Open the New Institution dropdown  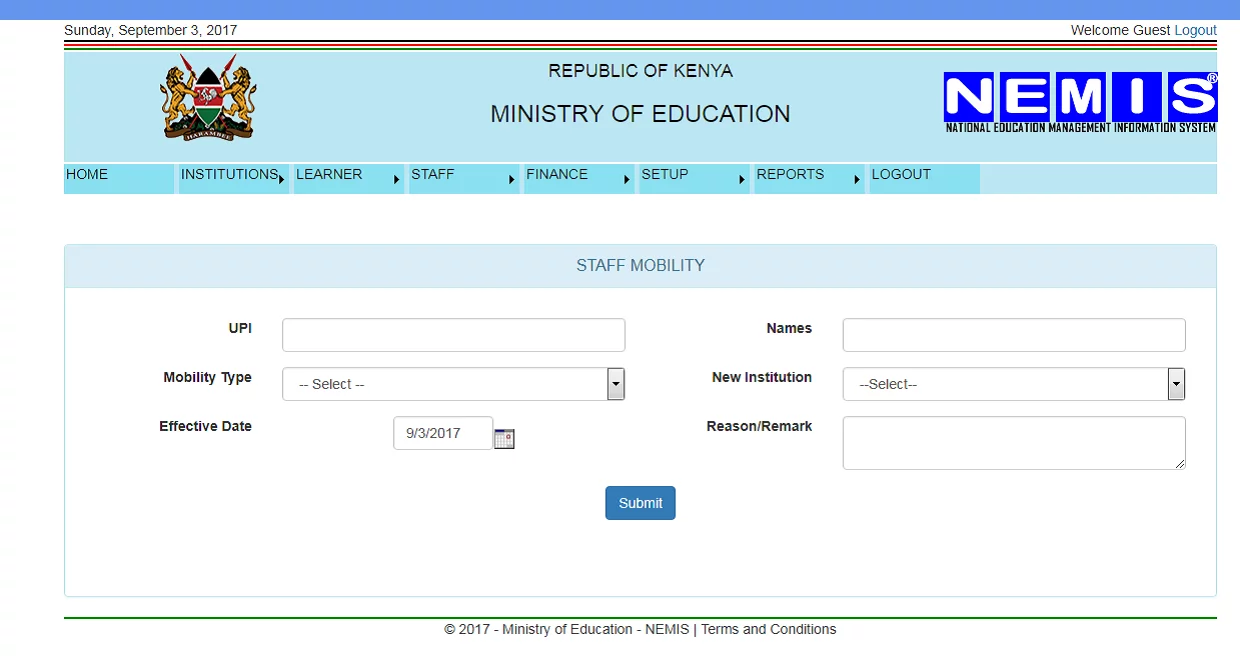(1013, 384)
